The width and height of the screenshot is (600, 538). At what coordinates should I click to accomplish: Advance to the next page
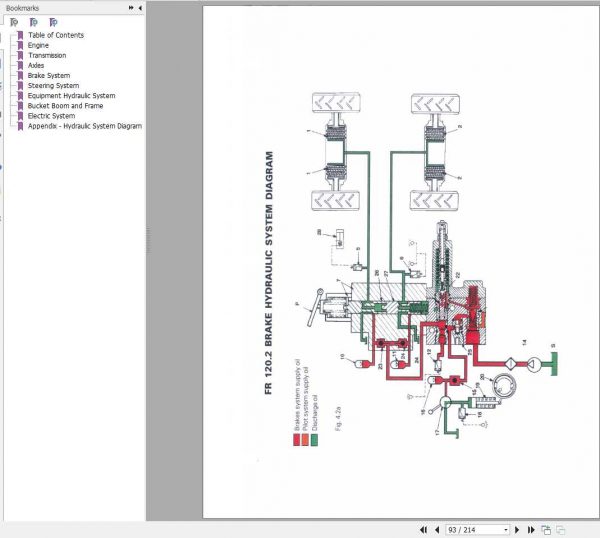point(518,529)
